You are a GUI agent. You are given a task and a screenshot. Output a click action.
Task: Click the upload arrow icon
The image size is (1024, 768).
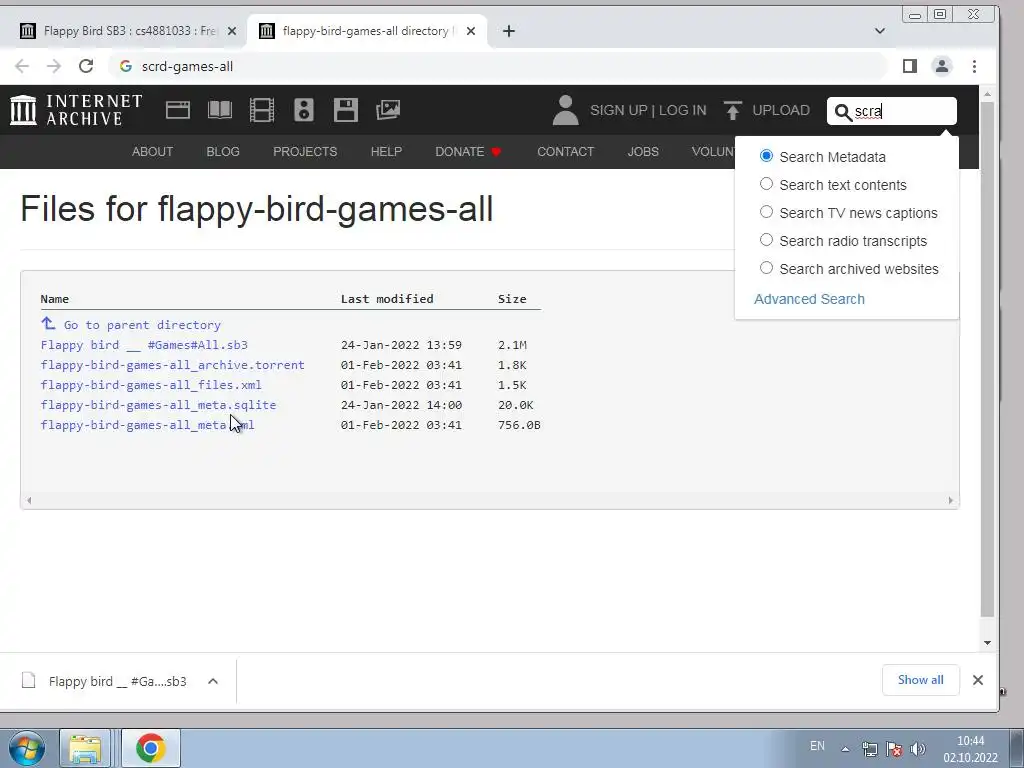[x=733, y=110]
